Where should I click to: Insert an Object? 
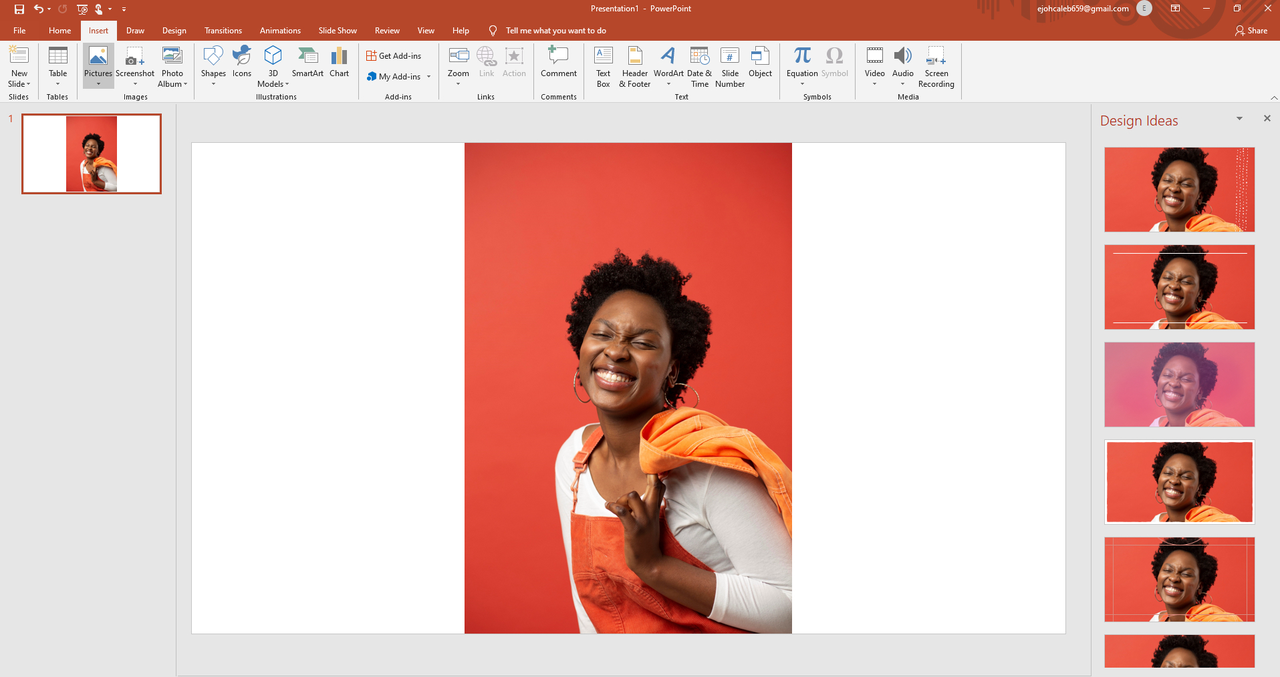click(x=760, y=62)
